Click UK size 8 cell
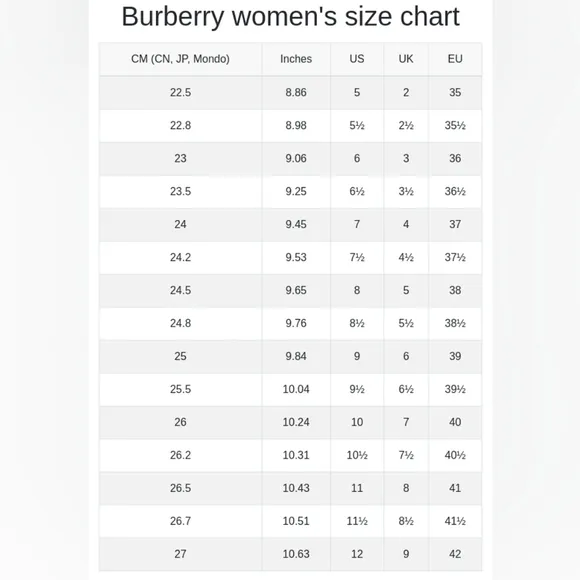This screenshot has width=580, height=580. [406, 488]
